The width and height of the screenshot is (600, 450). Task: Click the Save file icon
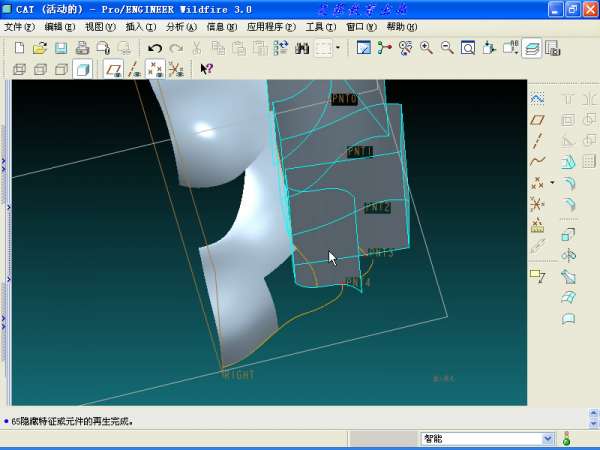(60, 48)
